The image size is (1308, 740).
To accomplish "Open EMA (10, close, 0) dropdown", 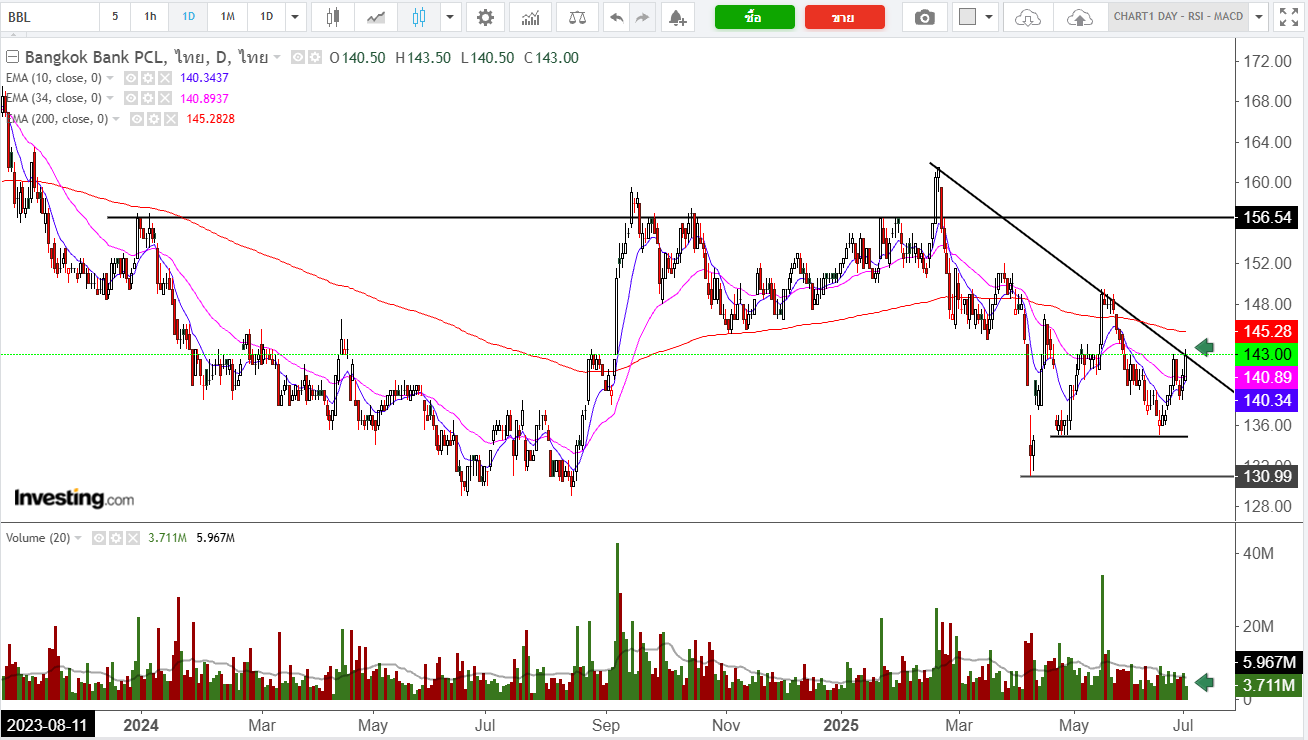I will click(x=110, y=78).
